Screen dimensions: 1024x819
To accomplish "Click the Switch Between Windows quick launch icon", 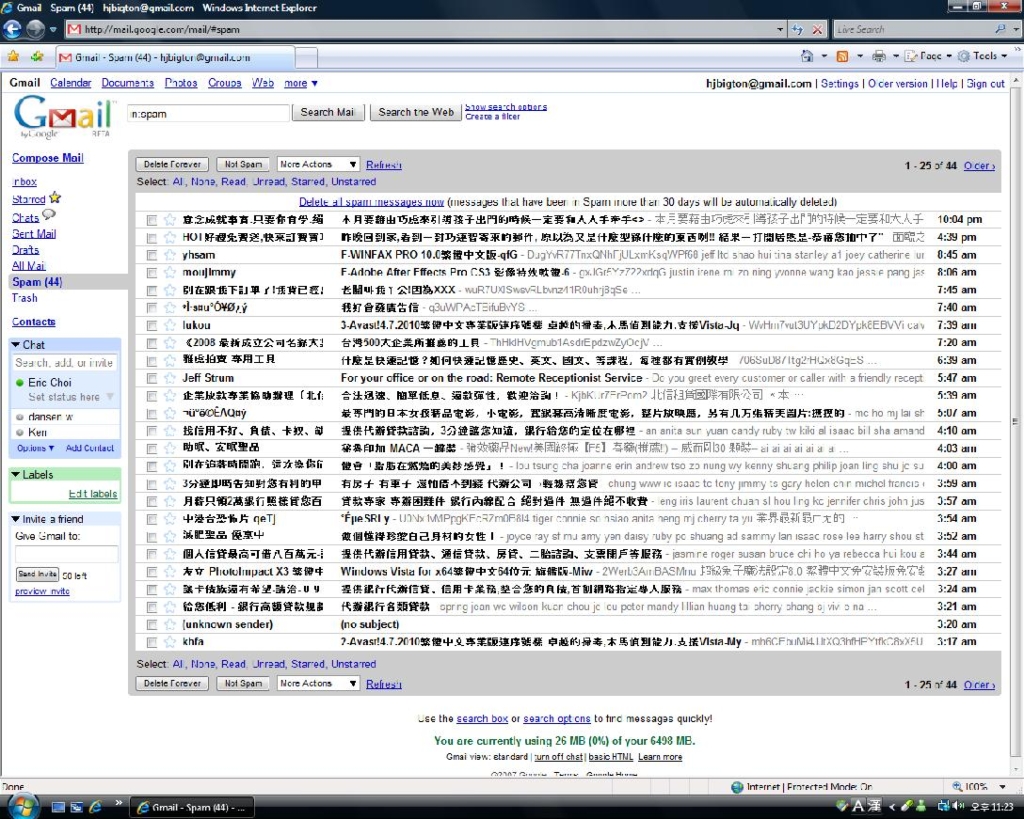I will 76,807.
